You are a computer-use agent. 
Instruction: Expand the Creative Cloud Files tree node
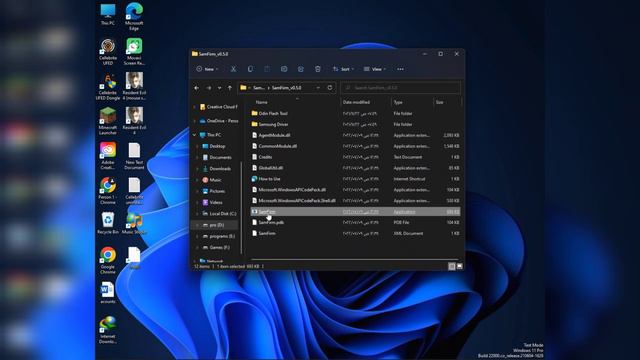pyautogui.click(x=195, y=107)
